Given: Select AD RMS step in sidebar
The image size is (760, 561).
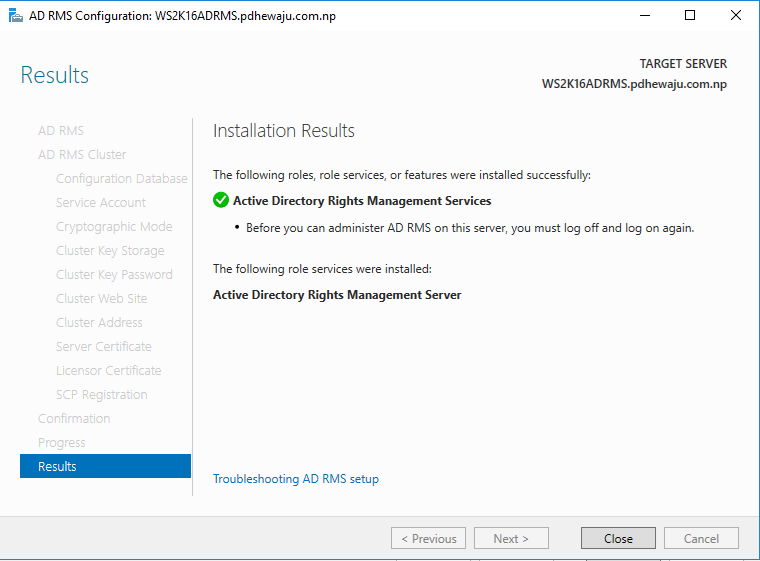Looking at the screenshot, I should click(x=61, y=130).
